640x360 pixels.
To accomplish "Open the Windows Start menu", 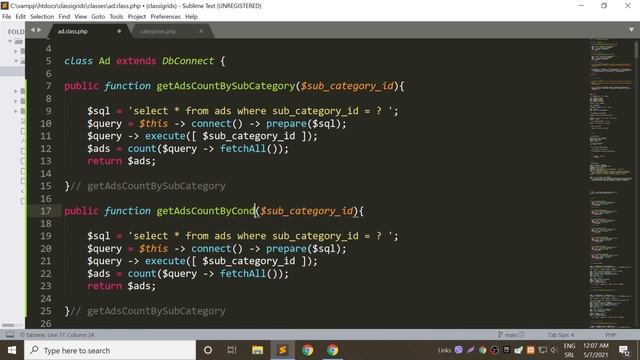I will (12, 350).
